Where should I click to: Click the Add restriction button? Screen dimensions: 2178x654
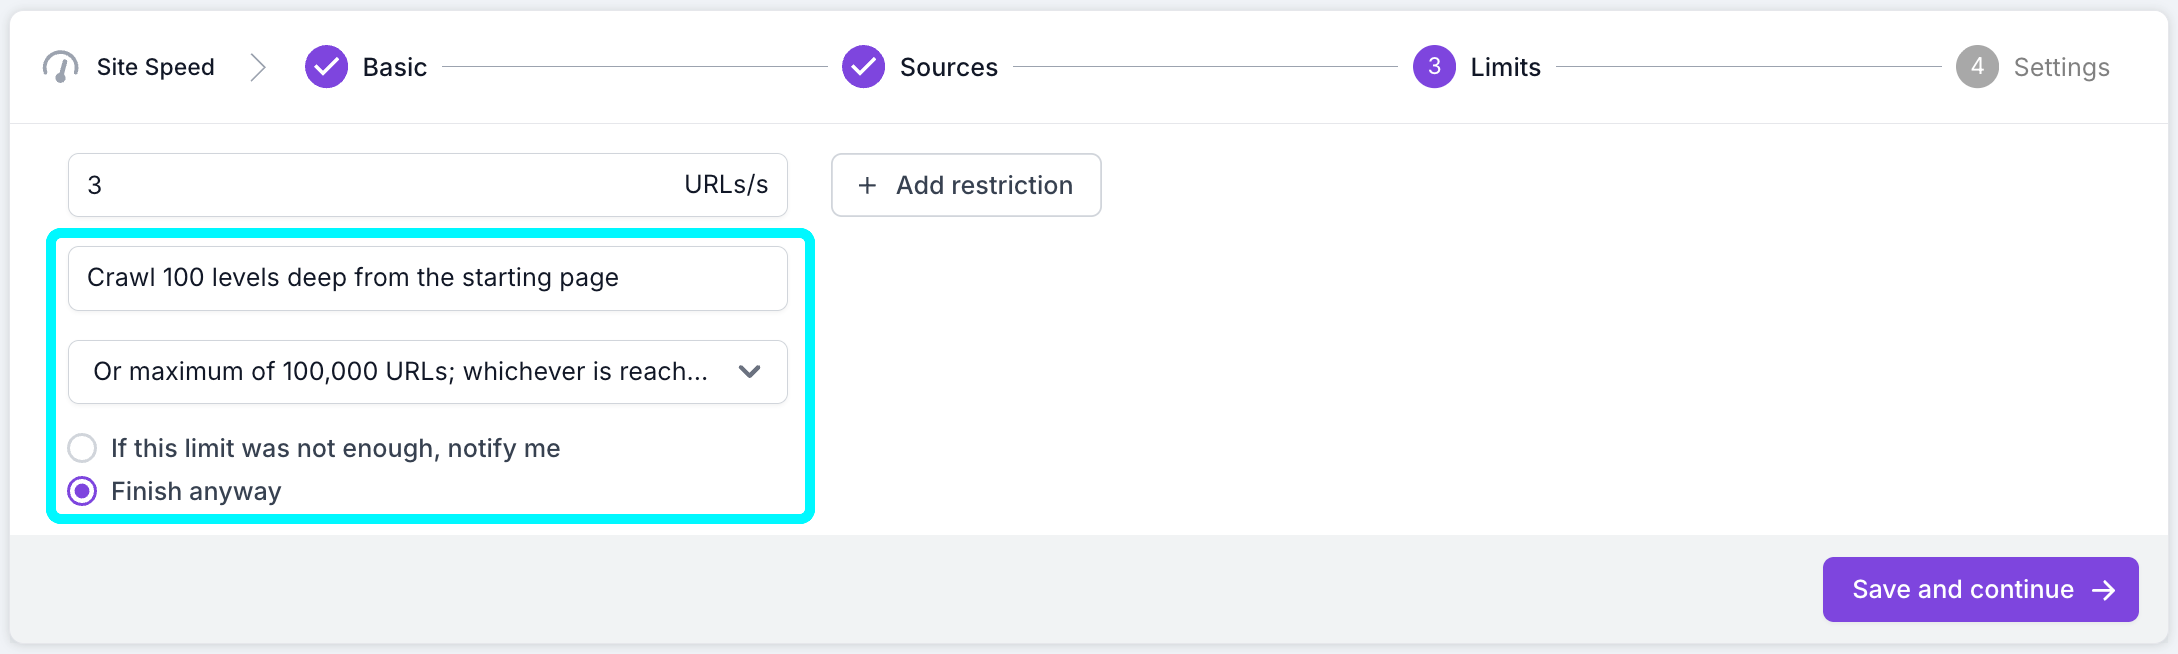[965, 185]
